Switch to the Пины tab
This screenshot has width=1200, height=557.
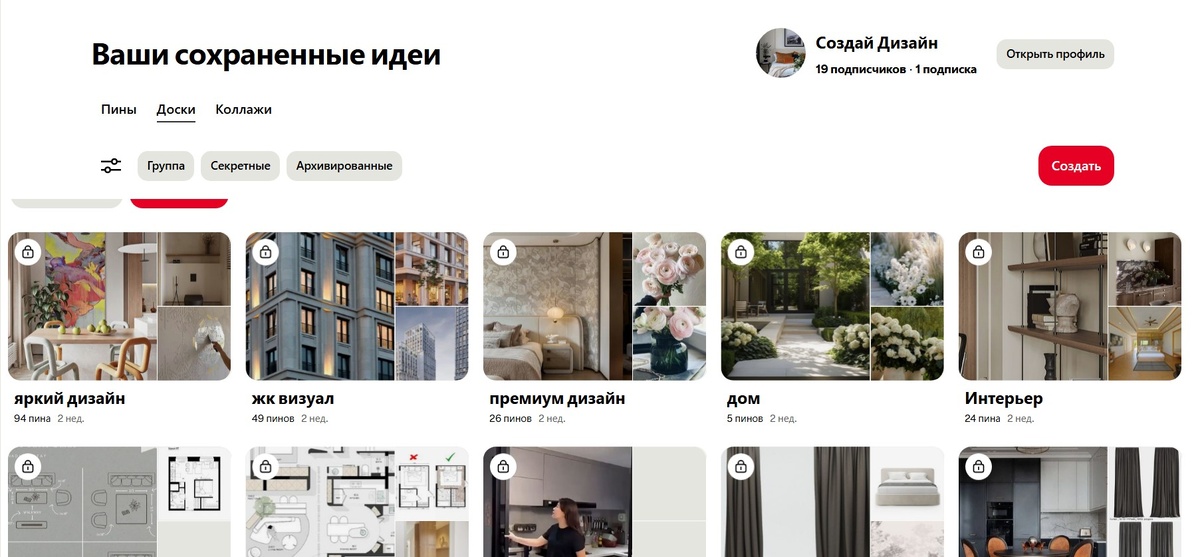pos(119,109)
